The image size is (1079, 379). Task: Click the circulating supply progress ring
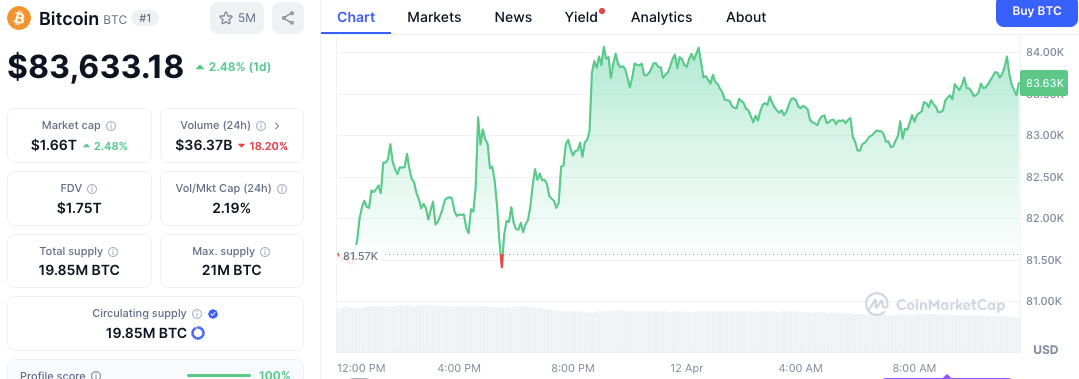pos(198,334)
